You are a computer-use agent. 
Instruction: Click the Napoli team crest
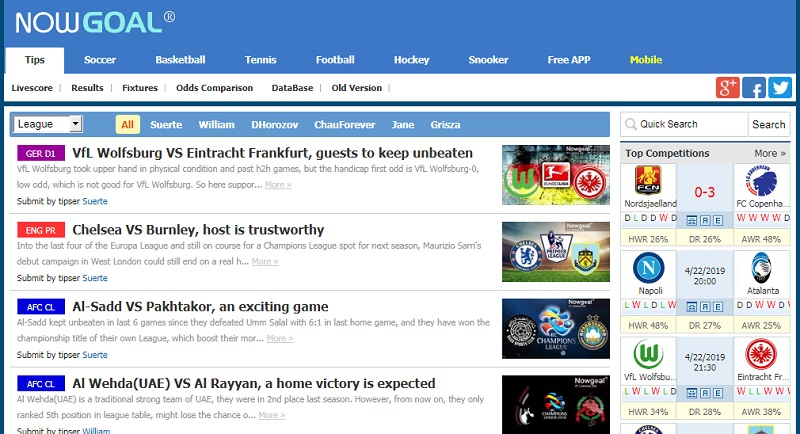coord(648,268)
